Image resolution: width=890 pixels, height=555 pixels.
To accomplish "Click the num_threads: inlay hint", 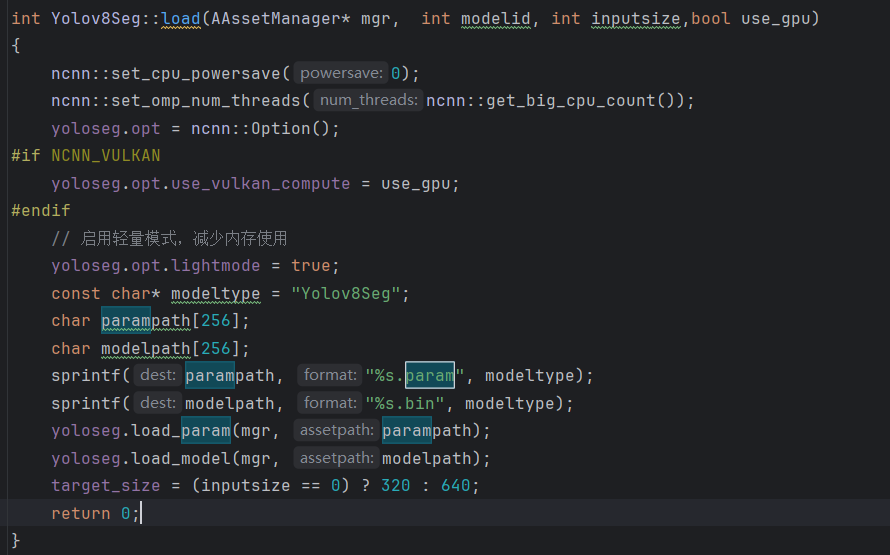I will [x=368, y=100].
